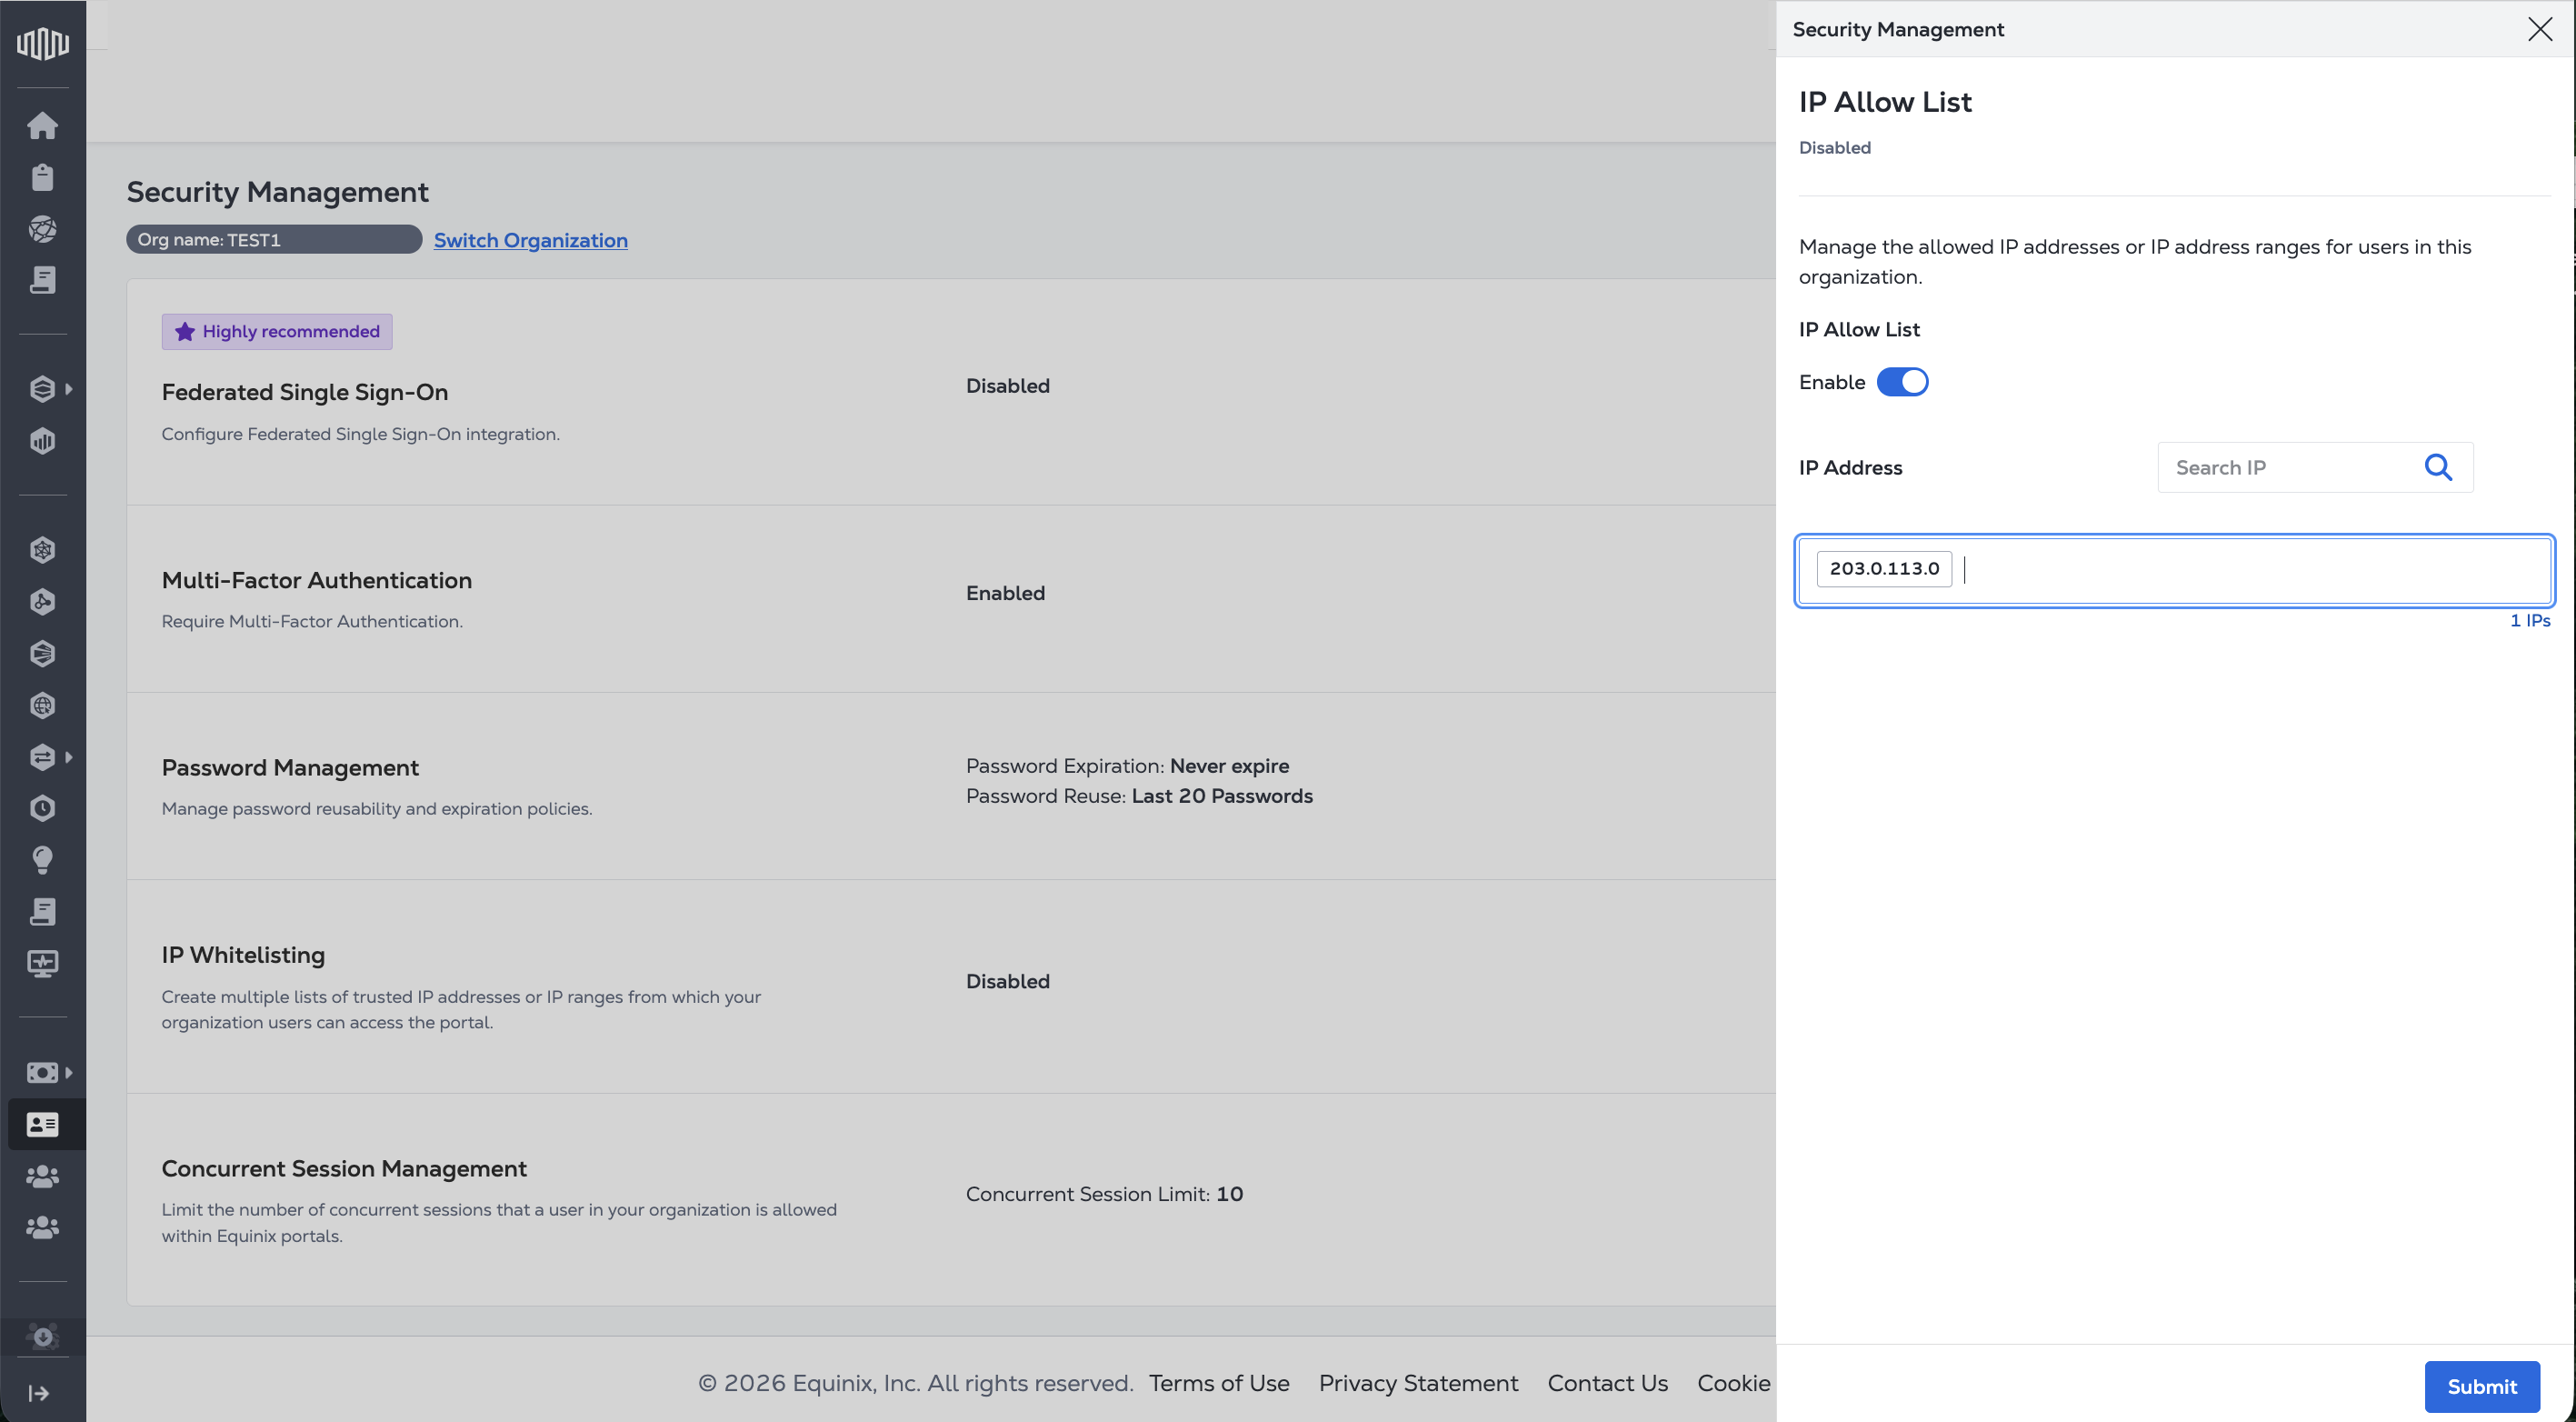Expand the swap-arrows hexagon submenu arrow
This screenshot has height=1422, width=2576.
tap(69, 757)
